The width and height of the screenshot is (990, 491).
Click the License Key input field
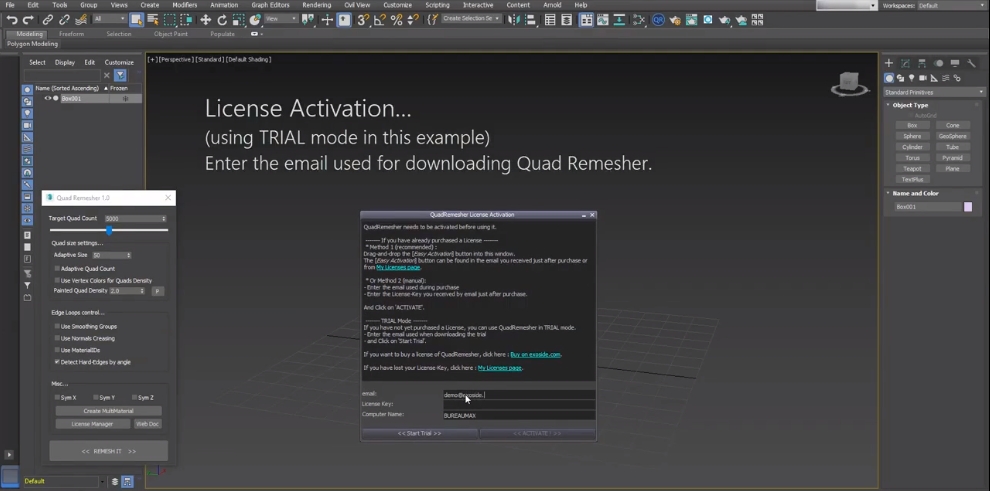(518, 404)
